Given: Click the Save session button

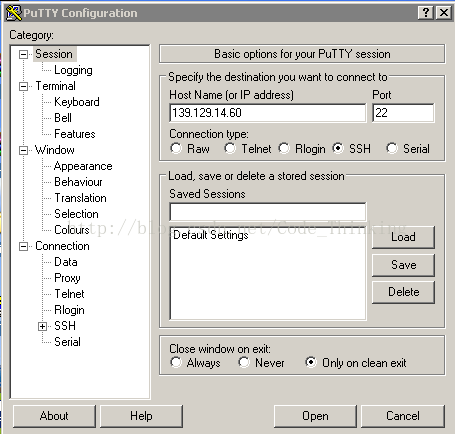Looking at the screenshot, I should click(x=403, y=265).
